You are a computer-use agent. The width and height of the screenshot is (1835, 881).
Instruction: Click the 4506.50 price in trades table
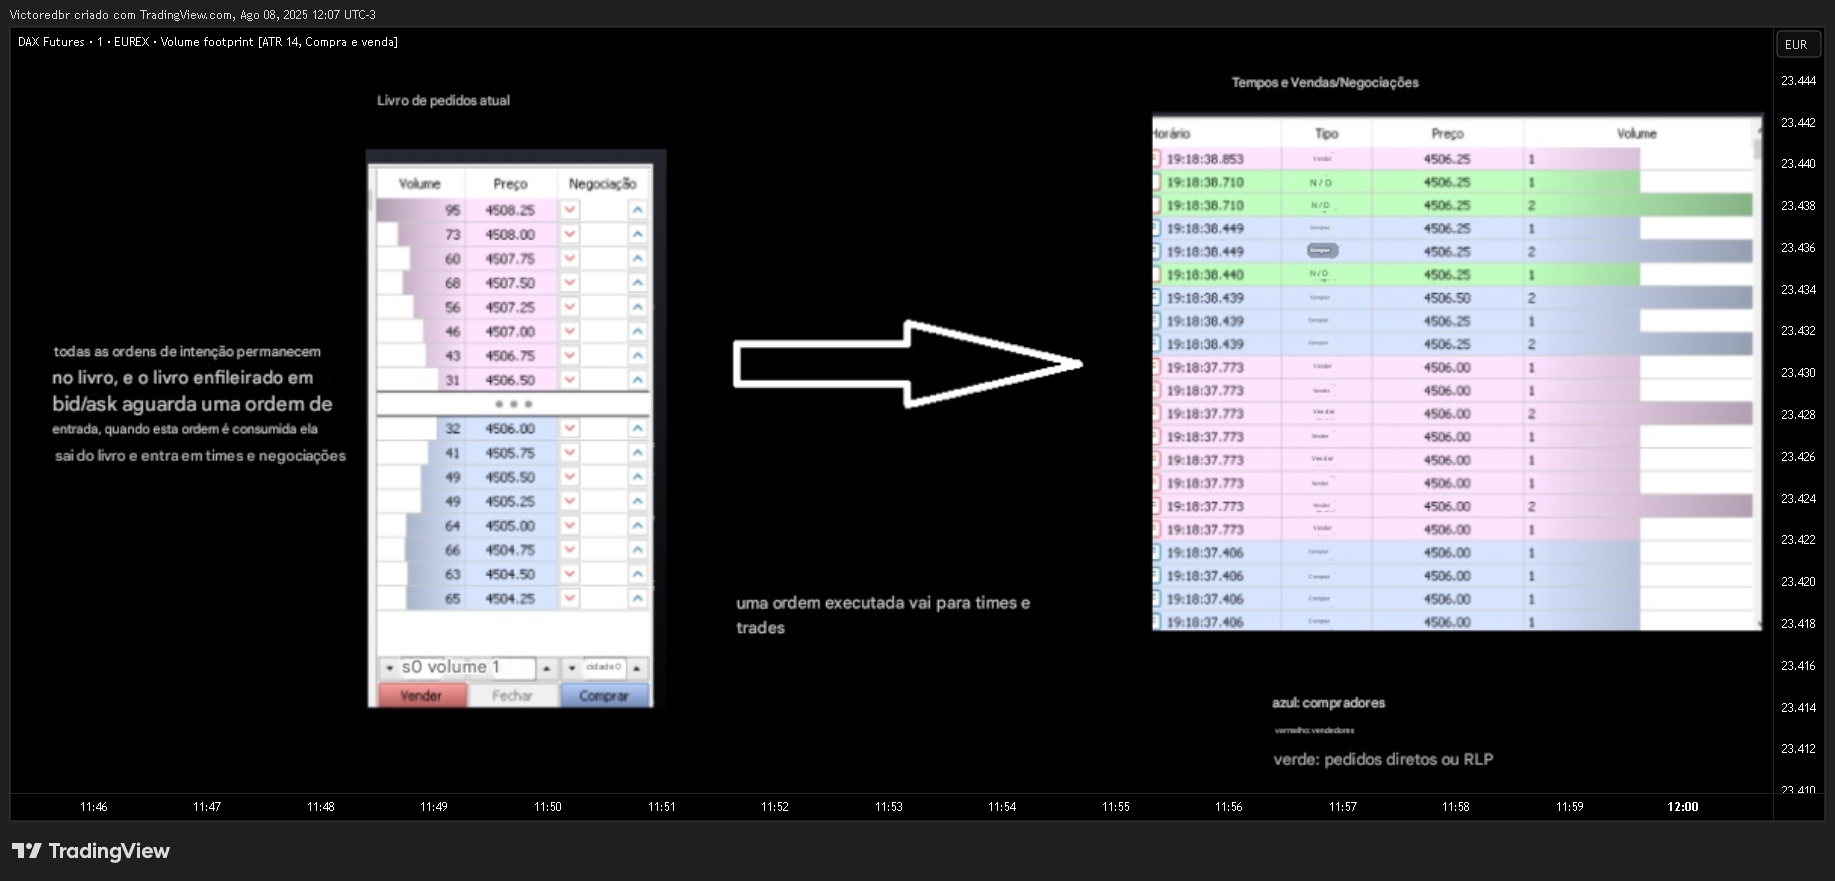coord(1447,298)
